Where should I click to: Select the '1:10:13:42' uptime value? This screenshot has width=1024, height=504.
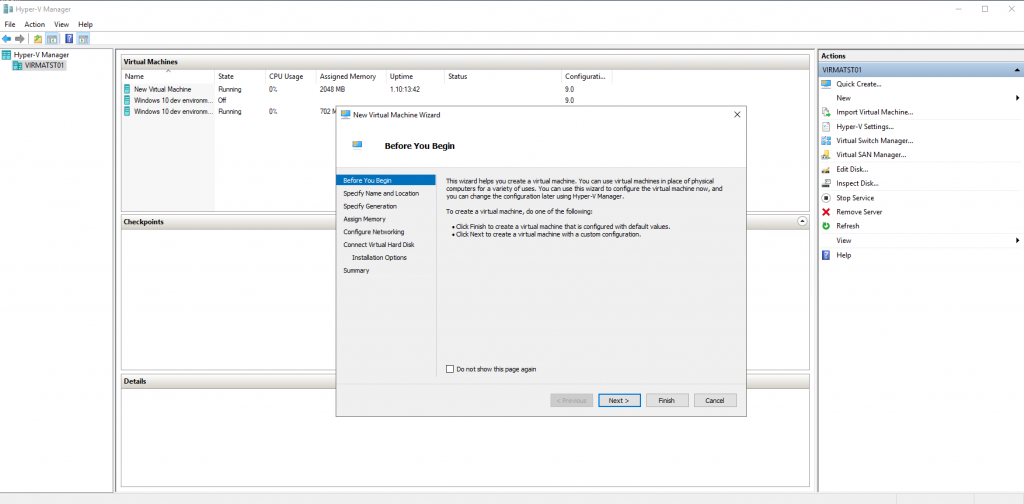pos(405,89)
